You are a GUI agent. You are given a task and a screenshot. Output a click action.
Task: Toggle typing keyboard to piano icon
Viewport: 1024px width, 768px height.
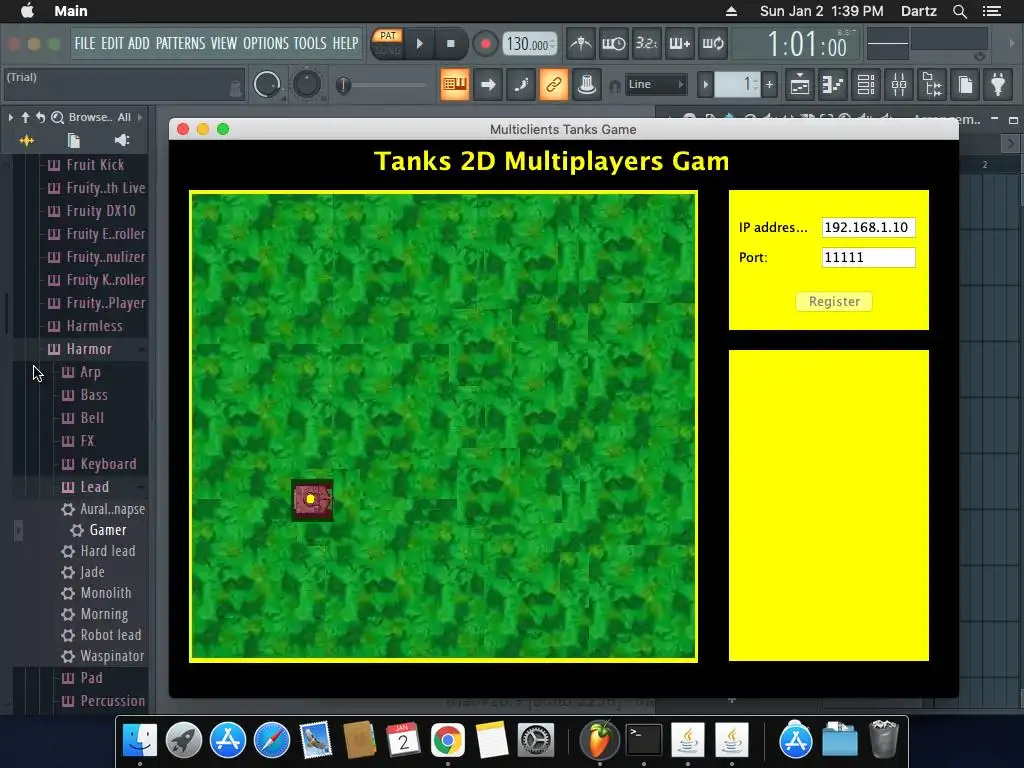(x=455, y=84)
